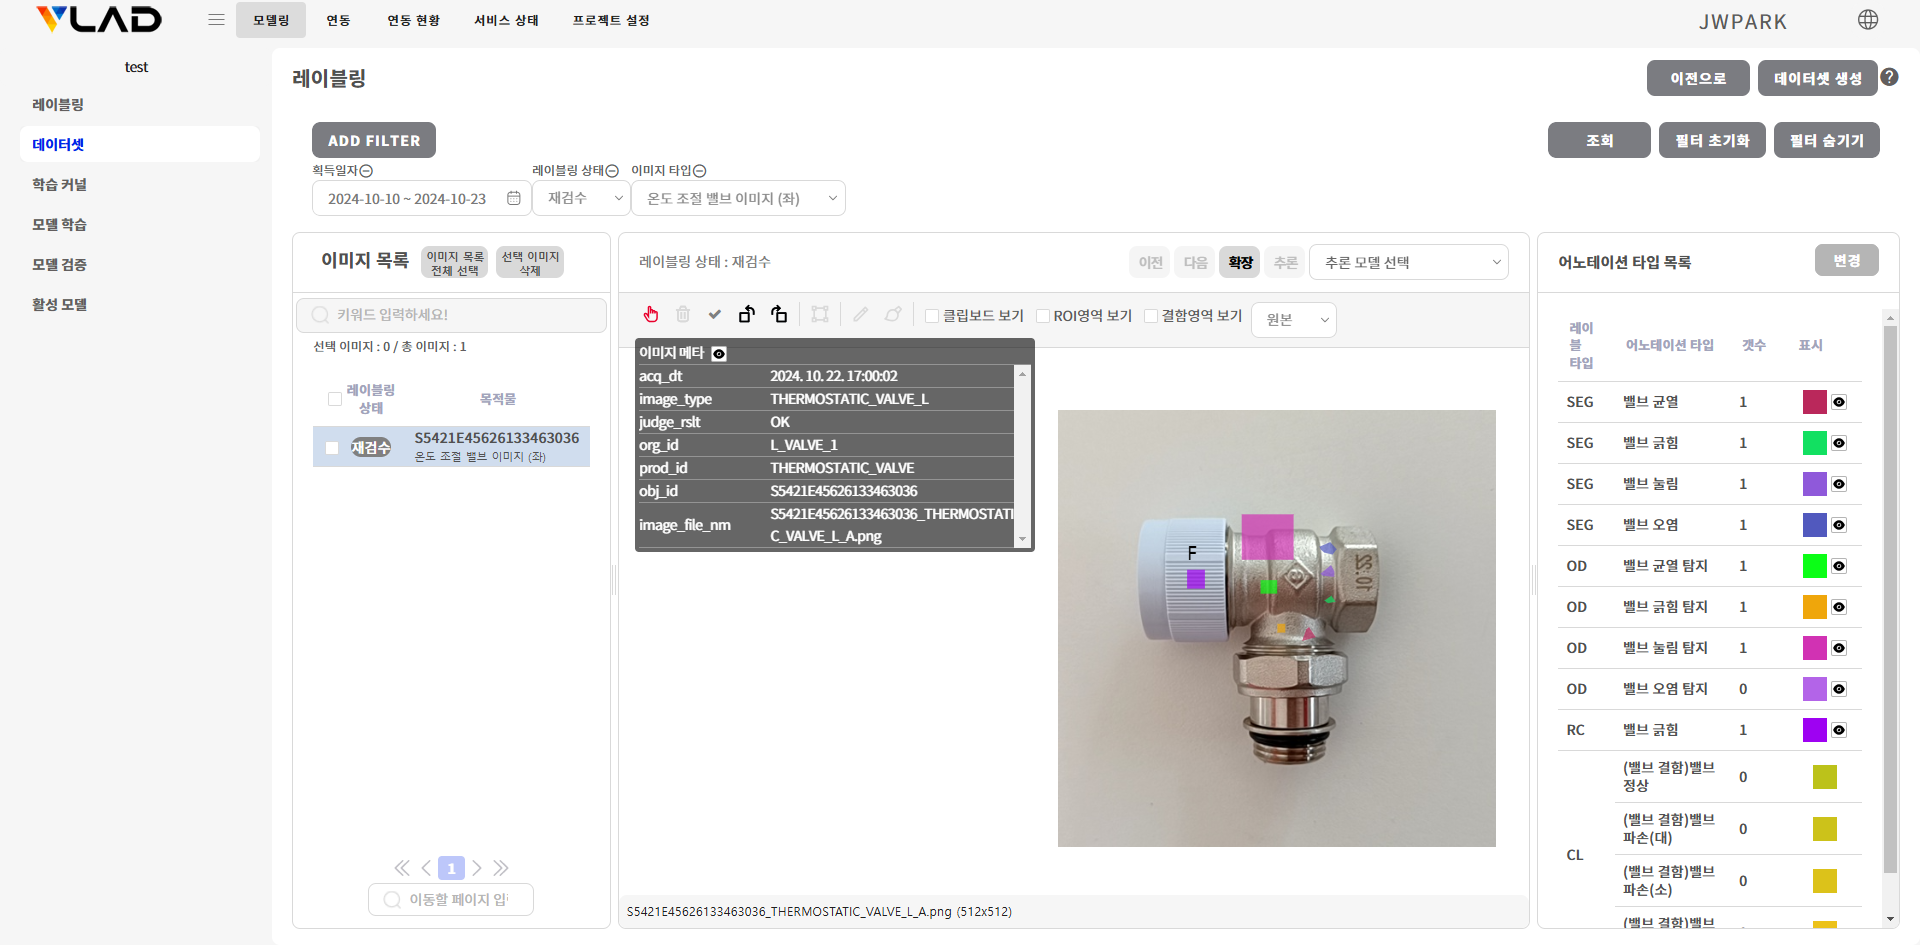1920x945 pixels.
Task: Click the 데이터셋 생성 button
Action: [1817, 78]
